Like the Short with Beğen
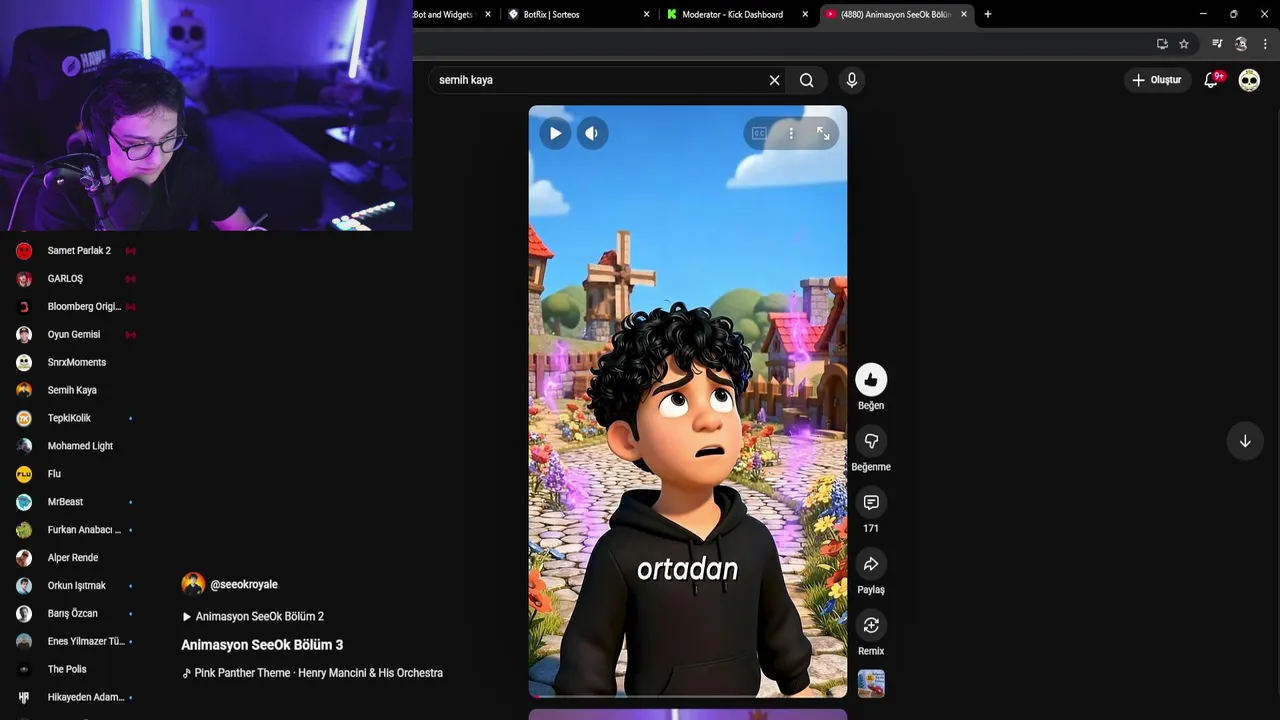The width and height of the screenshot is (1280, 720). click(871, 380)
